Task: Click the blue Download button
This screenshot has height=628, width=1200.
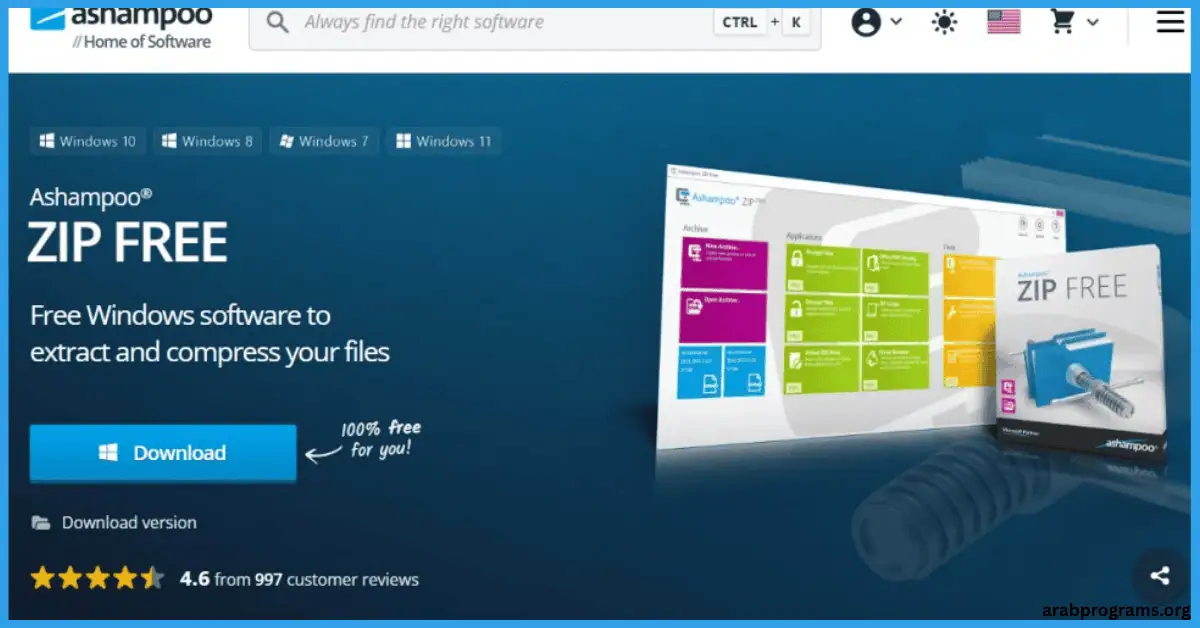Action: click(163, 453)
